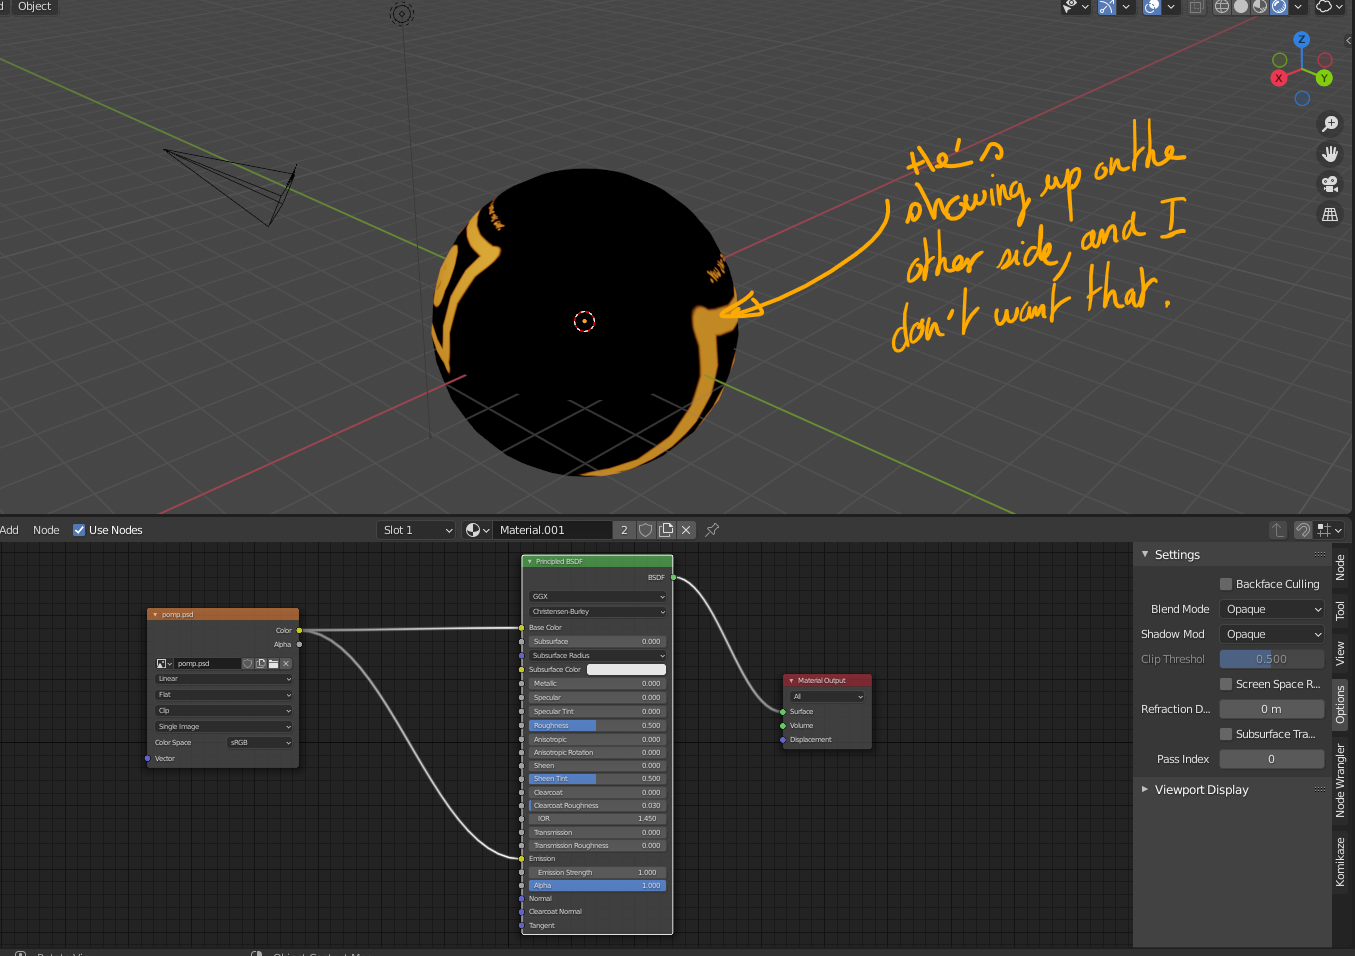Image resolution: width=1355 pixels, height=956 pixels.
Task: Select rendered viewport shading
Action: click(x=1279, y=6)
